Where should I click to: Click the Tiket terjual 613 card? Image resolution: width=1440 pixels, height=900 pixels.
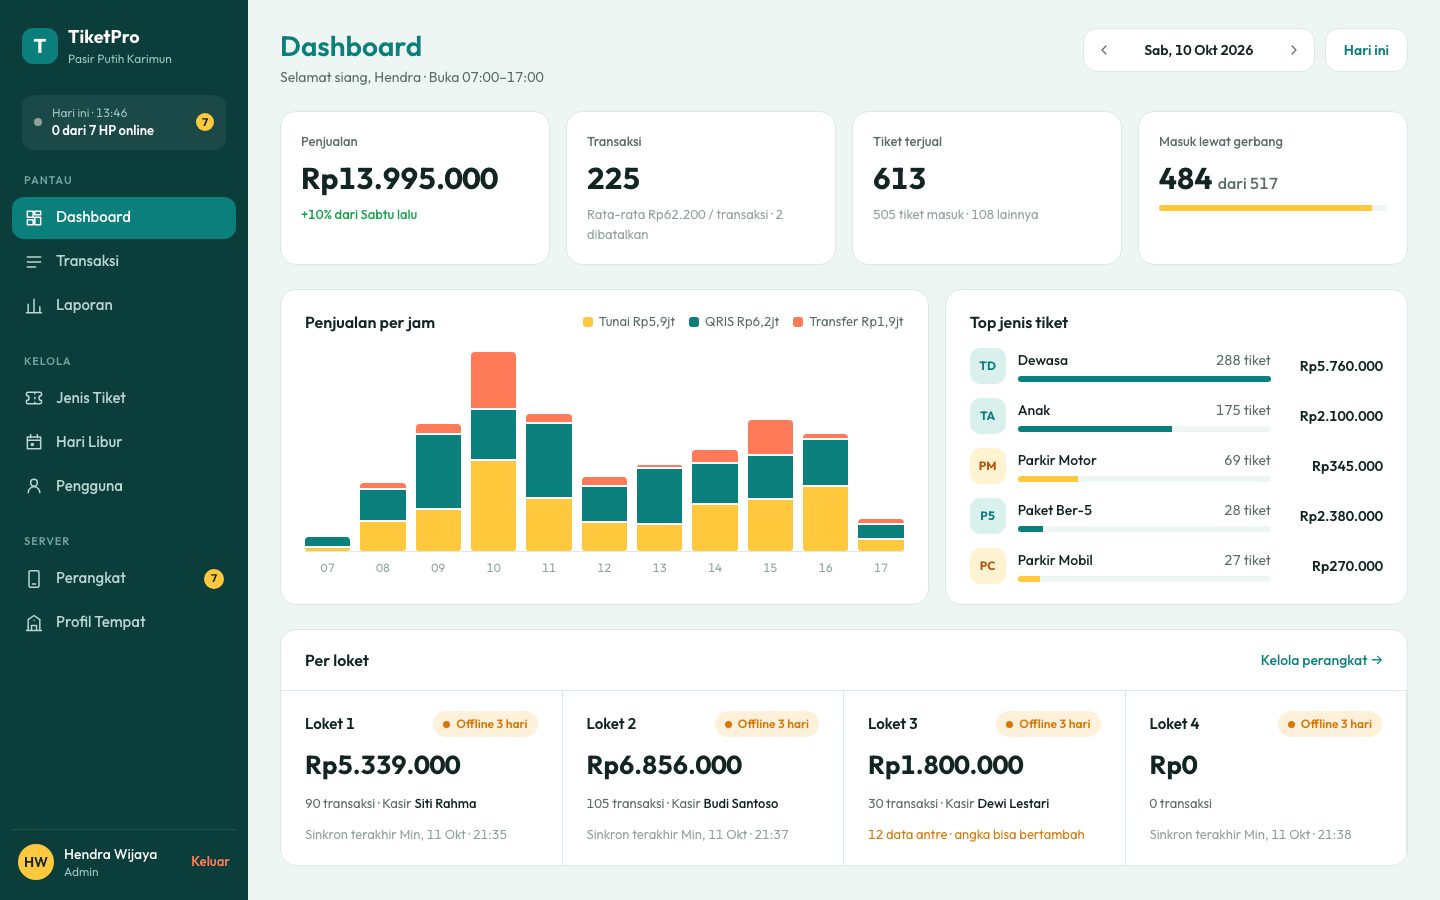coord(987,188)
